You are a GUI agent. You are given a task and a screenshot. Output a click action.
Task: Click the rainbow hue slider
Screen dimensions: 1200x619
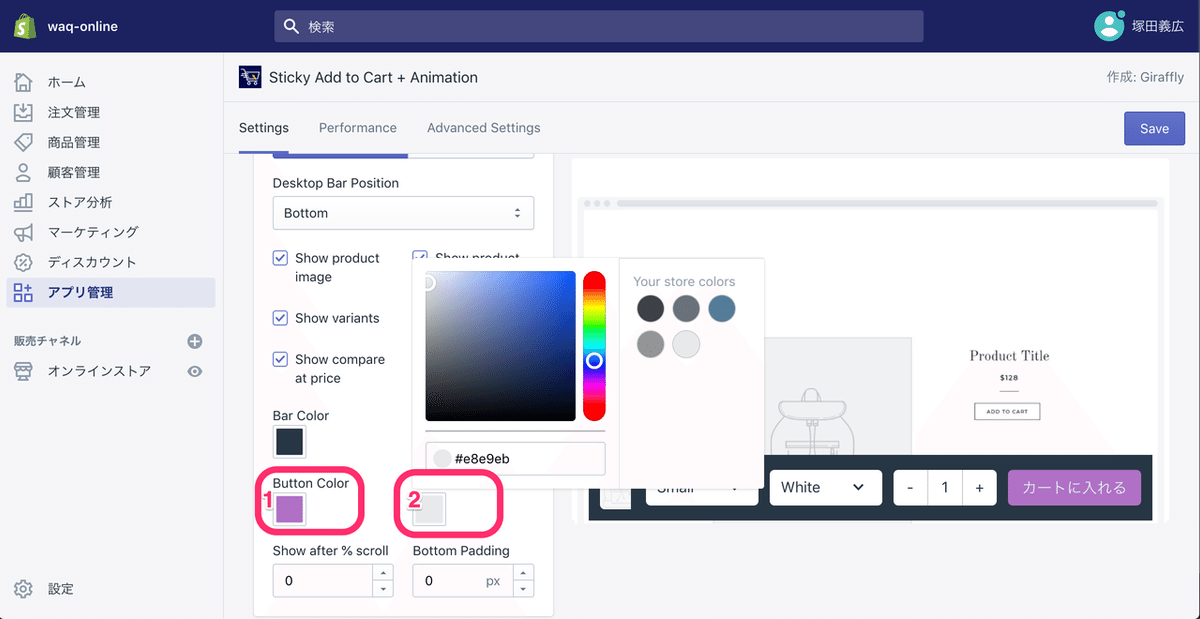pyautogui.click(x=594, y=346)
